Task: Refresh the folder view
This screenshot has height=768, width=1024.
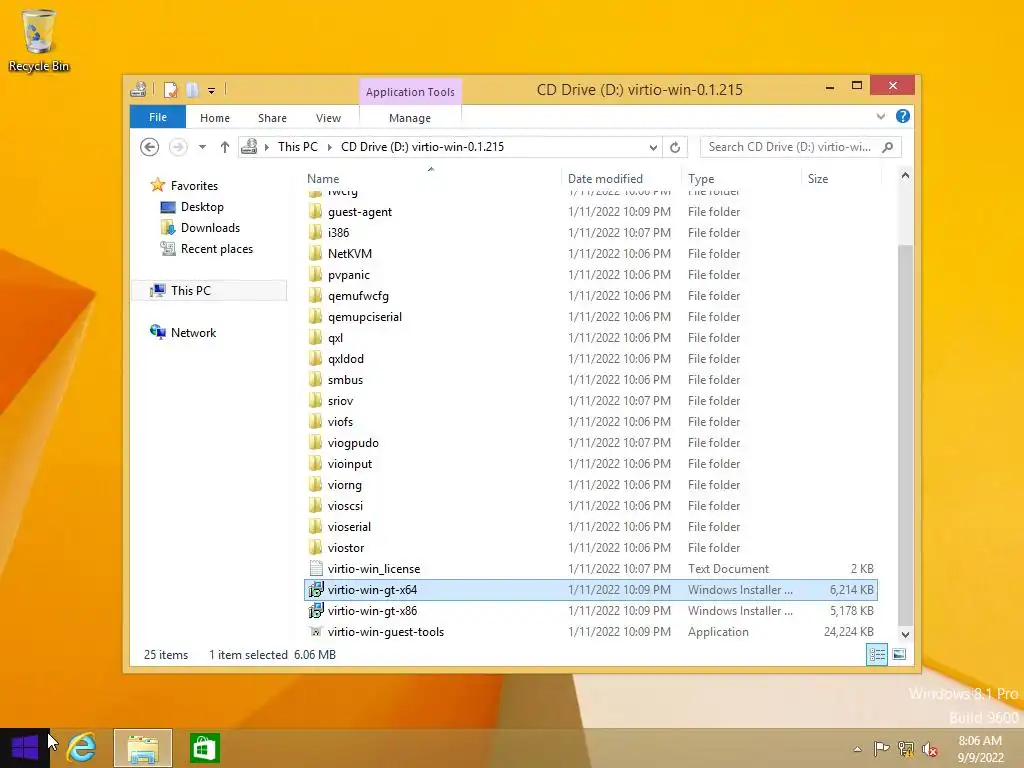Action: (x=675, y=148)
